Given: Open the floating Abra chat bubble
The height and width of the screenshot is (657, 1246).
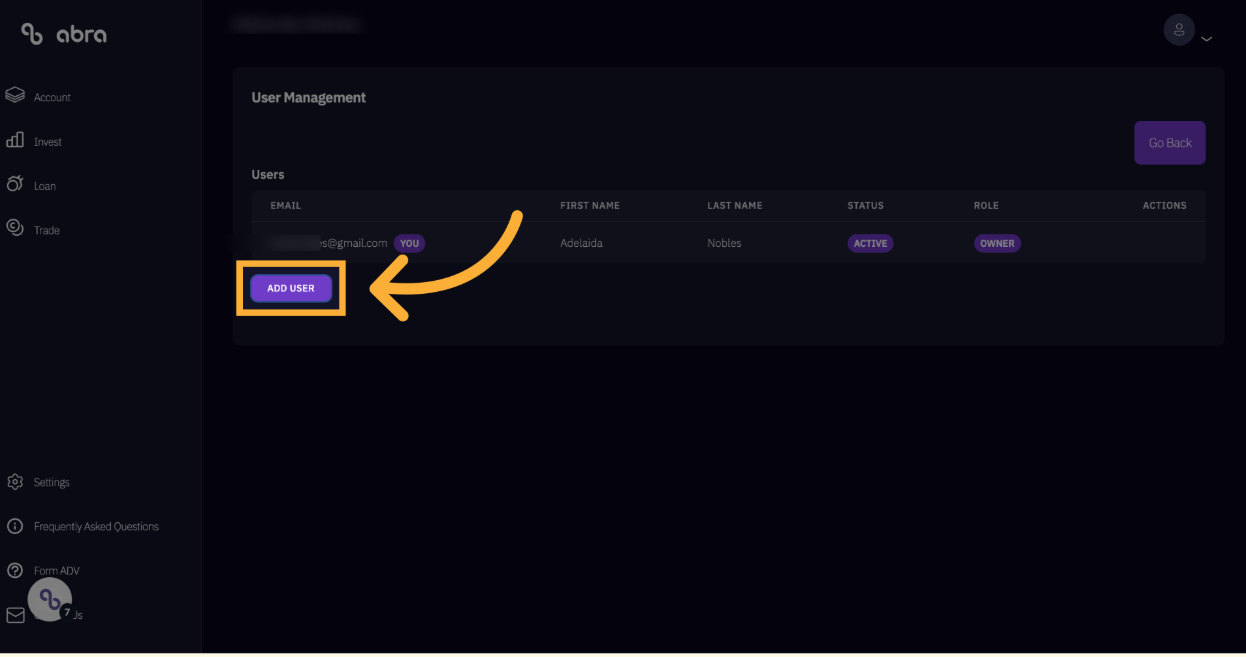Looking at the screenshot, I should click(x=50, y=600).
